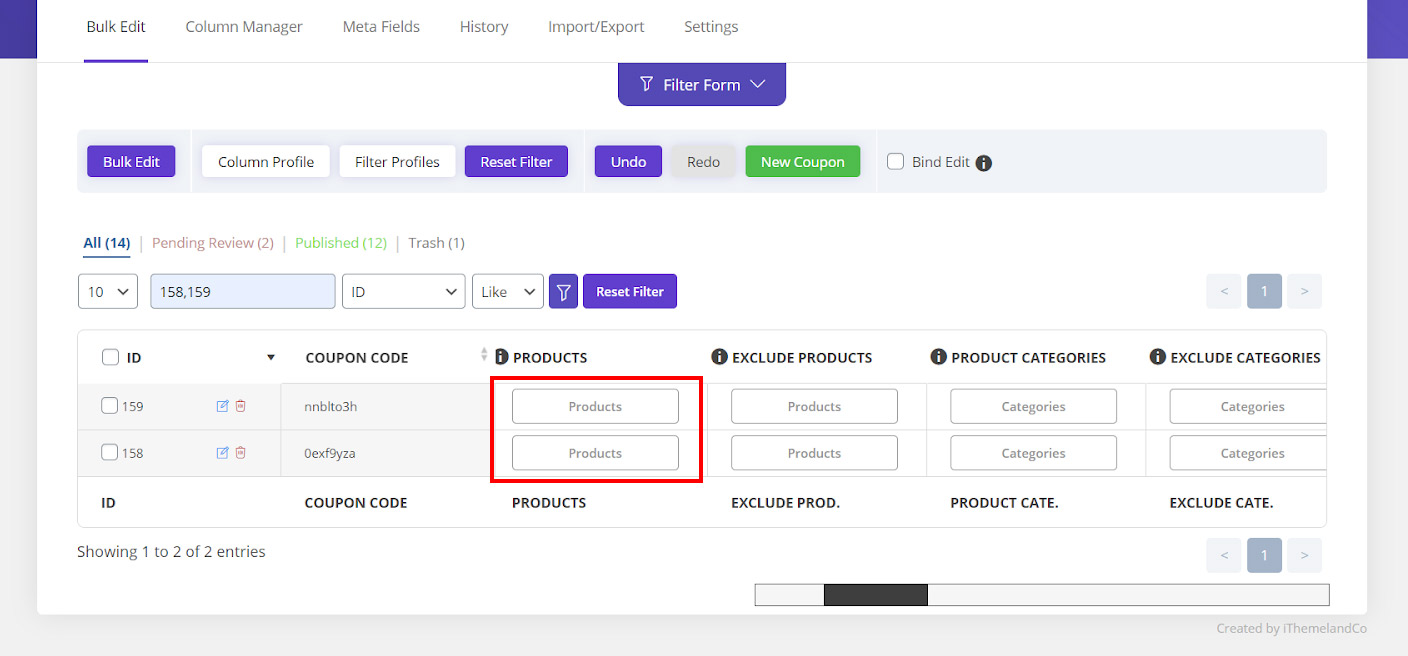Go to next page in top pagination
Image resolution: width=1408 pixels, height=656 pixels.
click(1304, 291)
